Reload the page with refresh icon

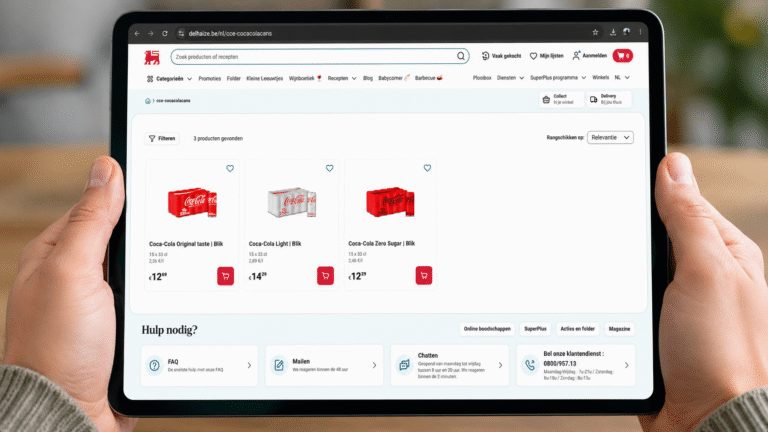pyautogui.click(x=165, y=33)
